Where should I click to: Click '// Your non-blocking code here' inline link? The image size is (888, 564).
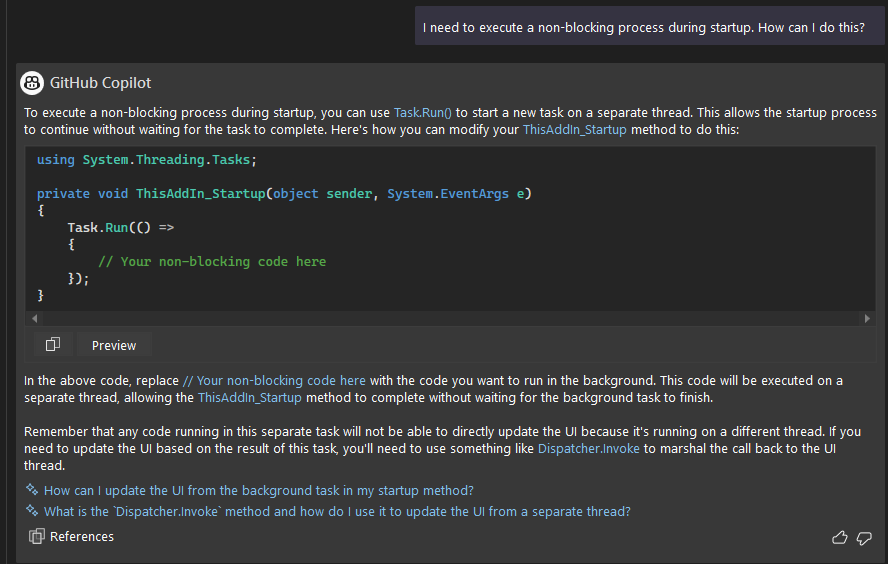[274, 381]
